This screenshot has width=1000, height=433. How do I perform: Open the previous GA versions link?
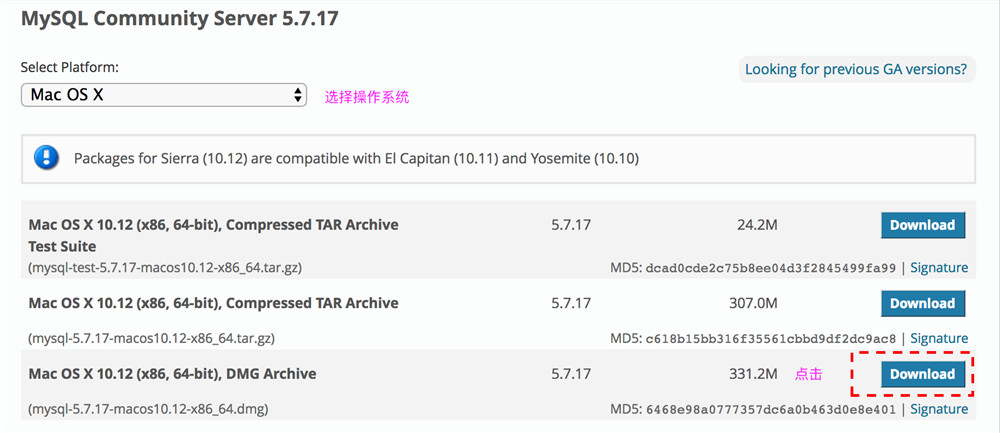click(x=855, y=69)
